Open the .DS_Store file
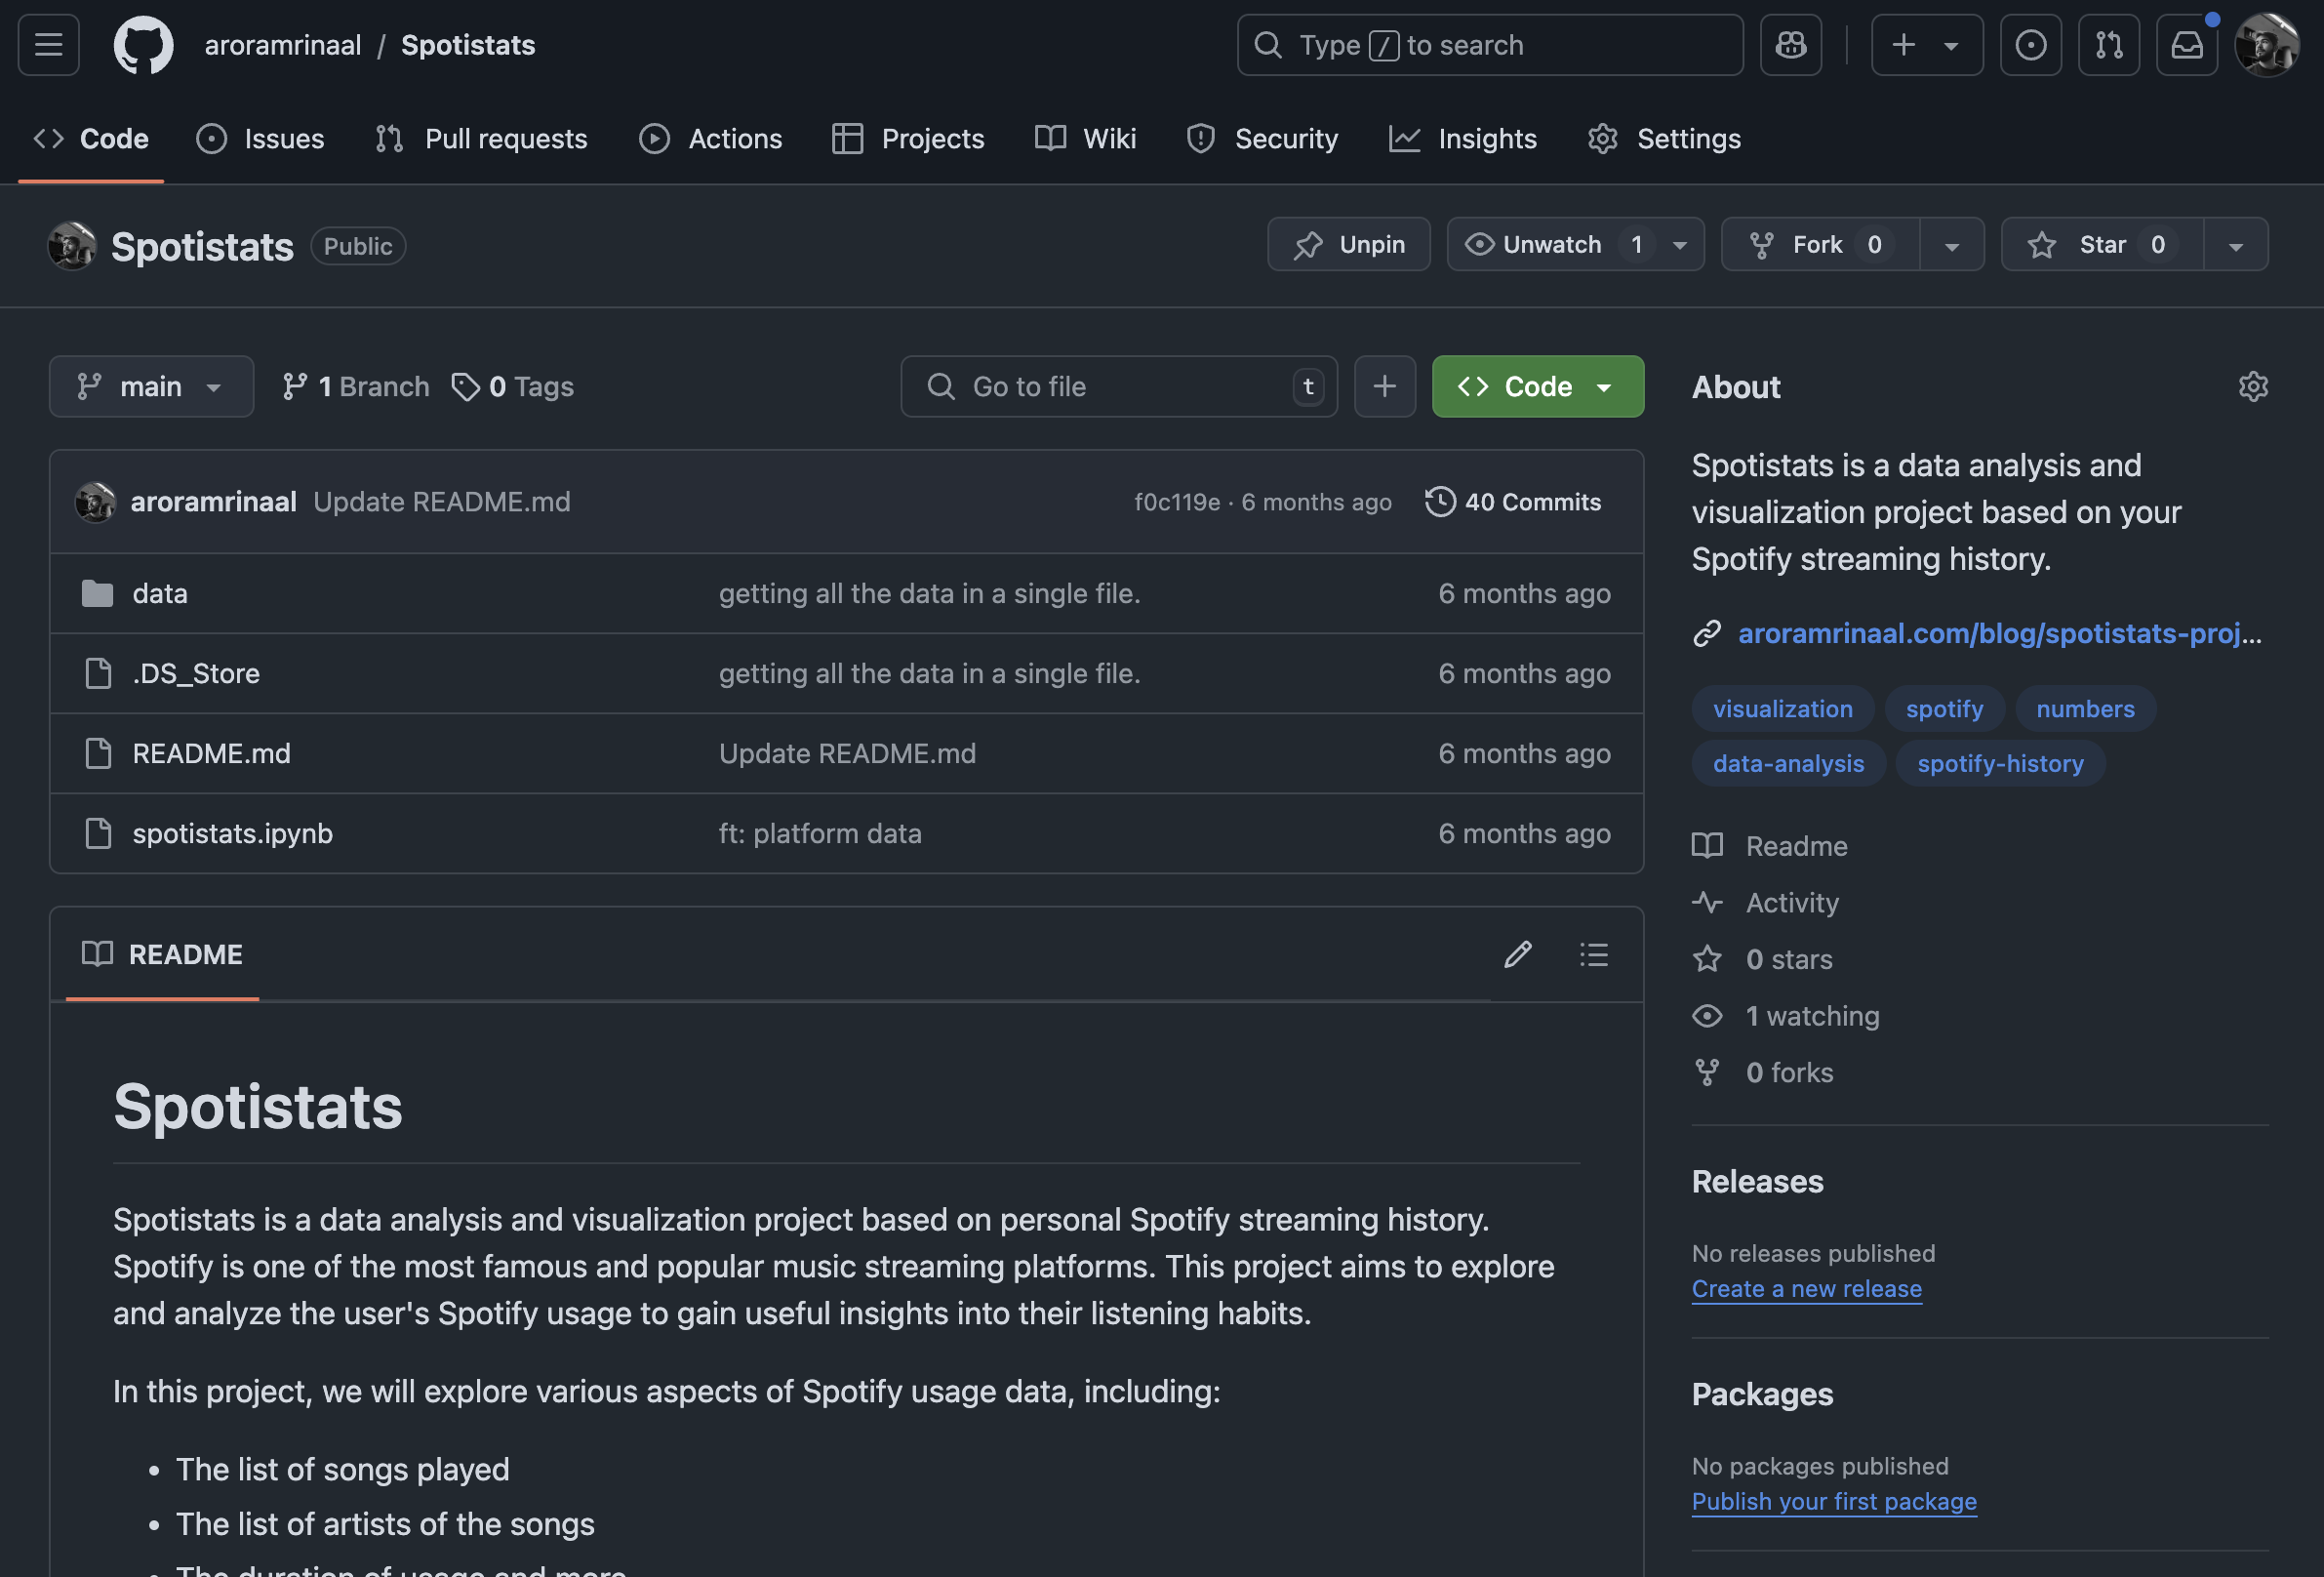2324x1577 pixels. coord(196,673)
